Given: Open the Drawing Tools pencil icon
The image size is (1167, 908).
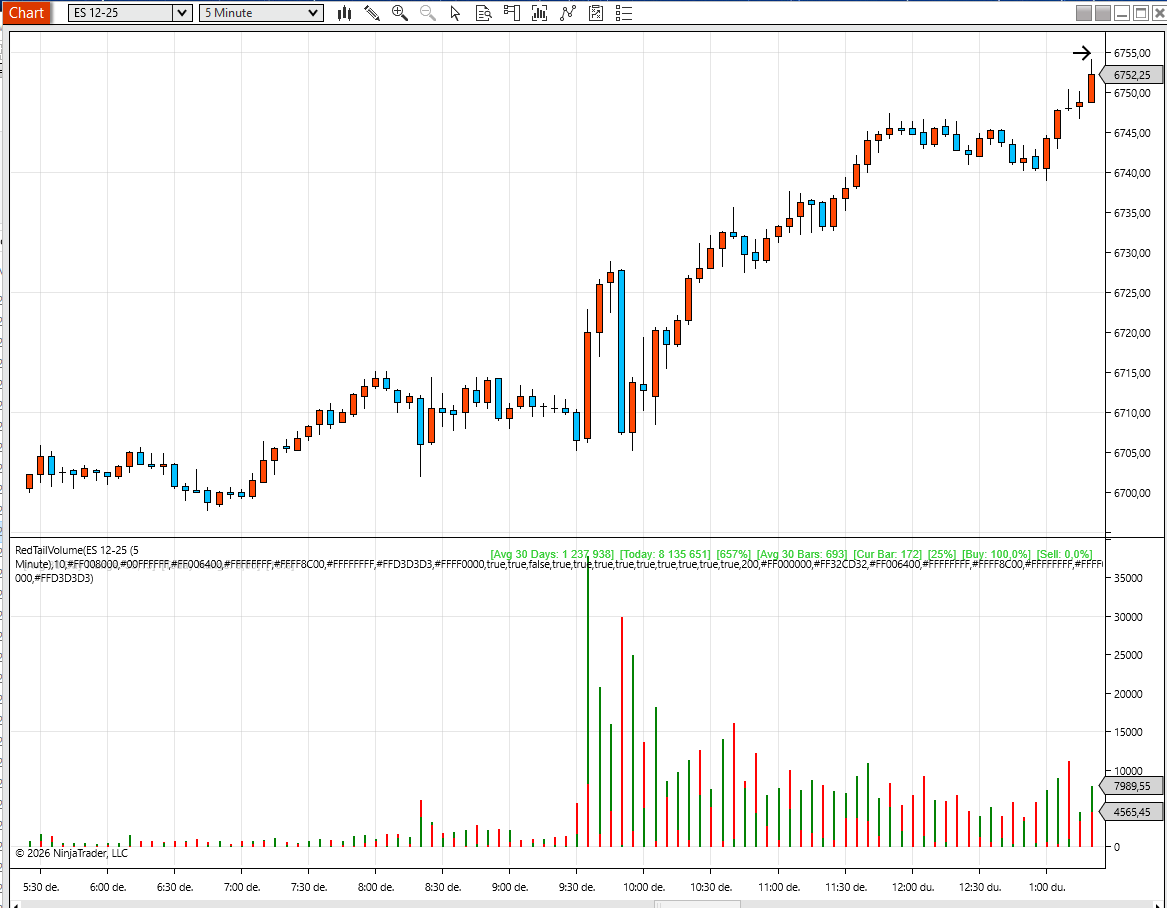Looking at the screenshot, I should [x=371, y=13].
